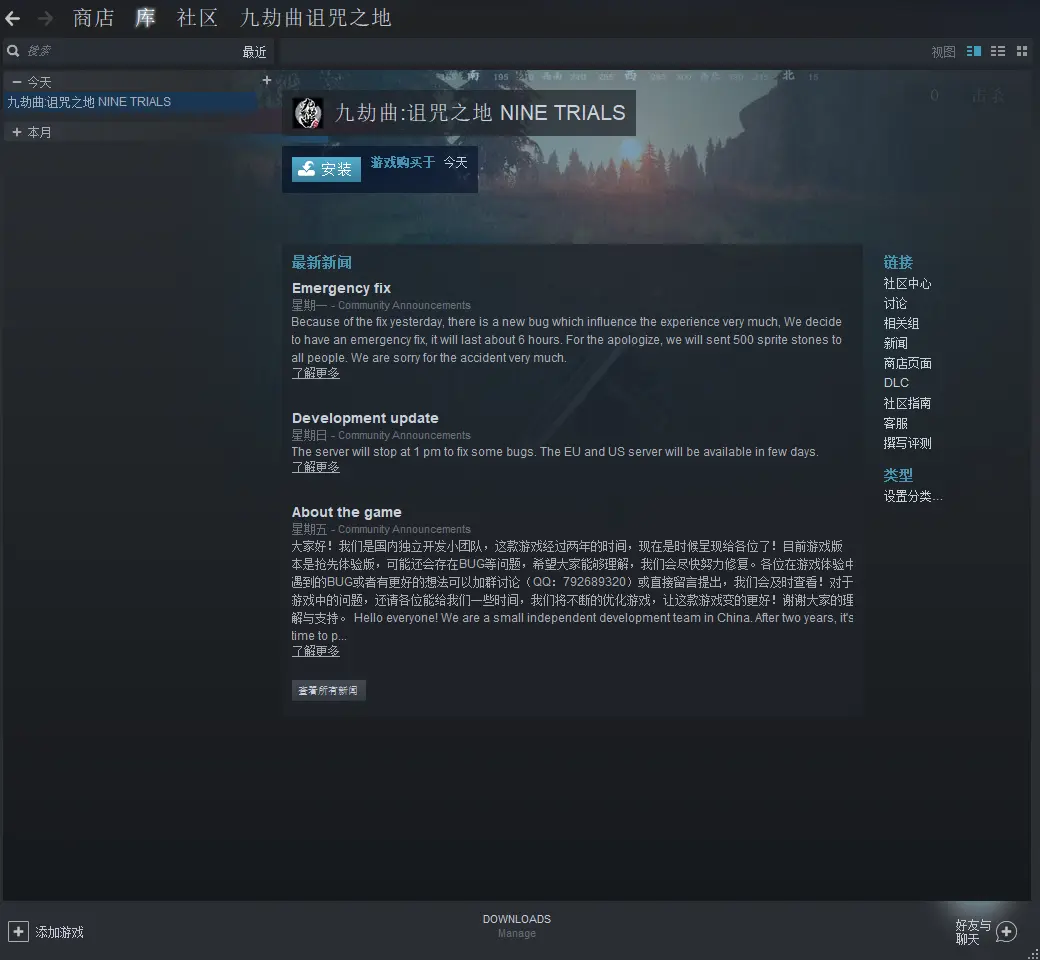Click the 视图 label

(x=943, y=52)
